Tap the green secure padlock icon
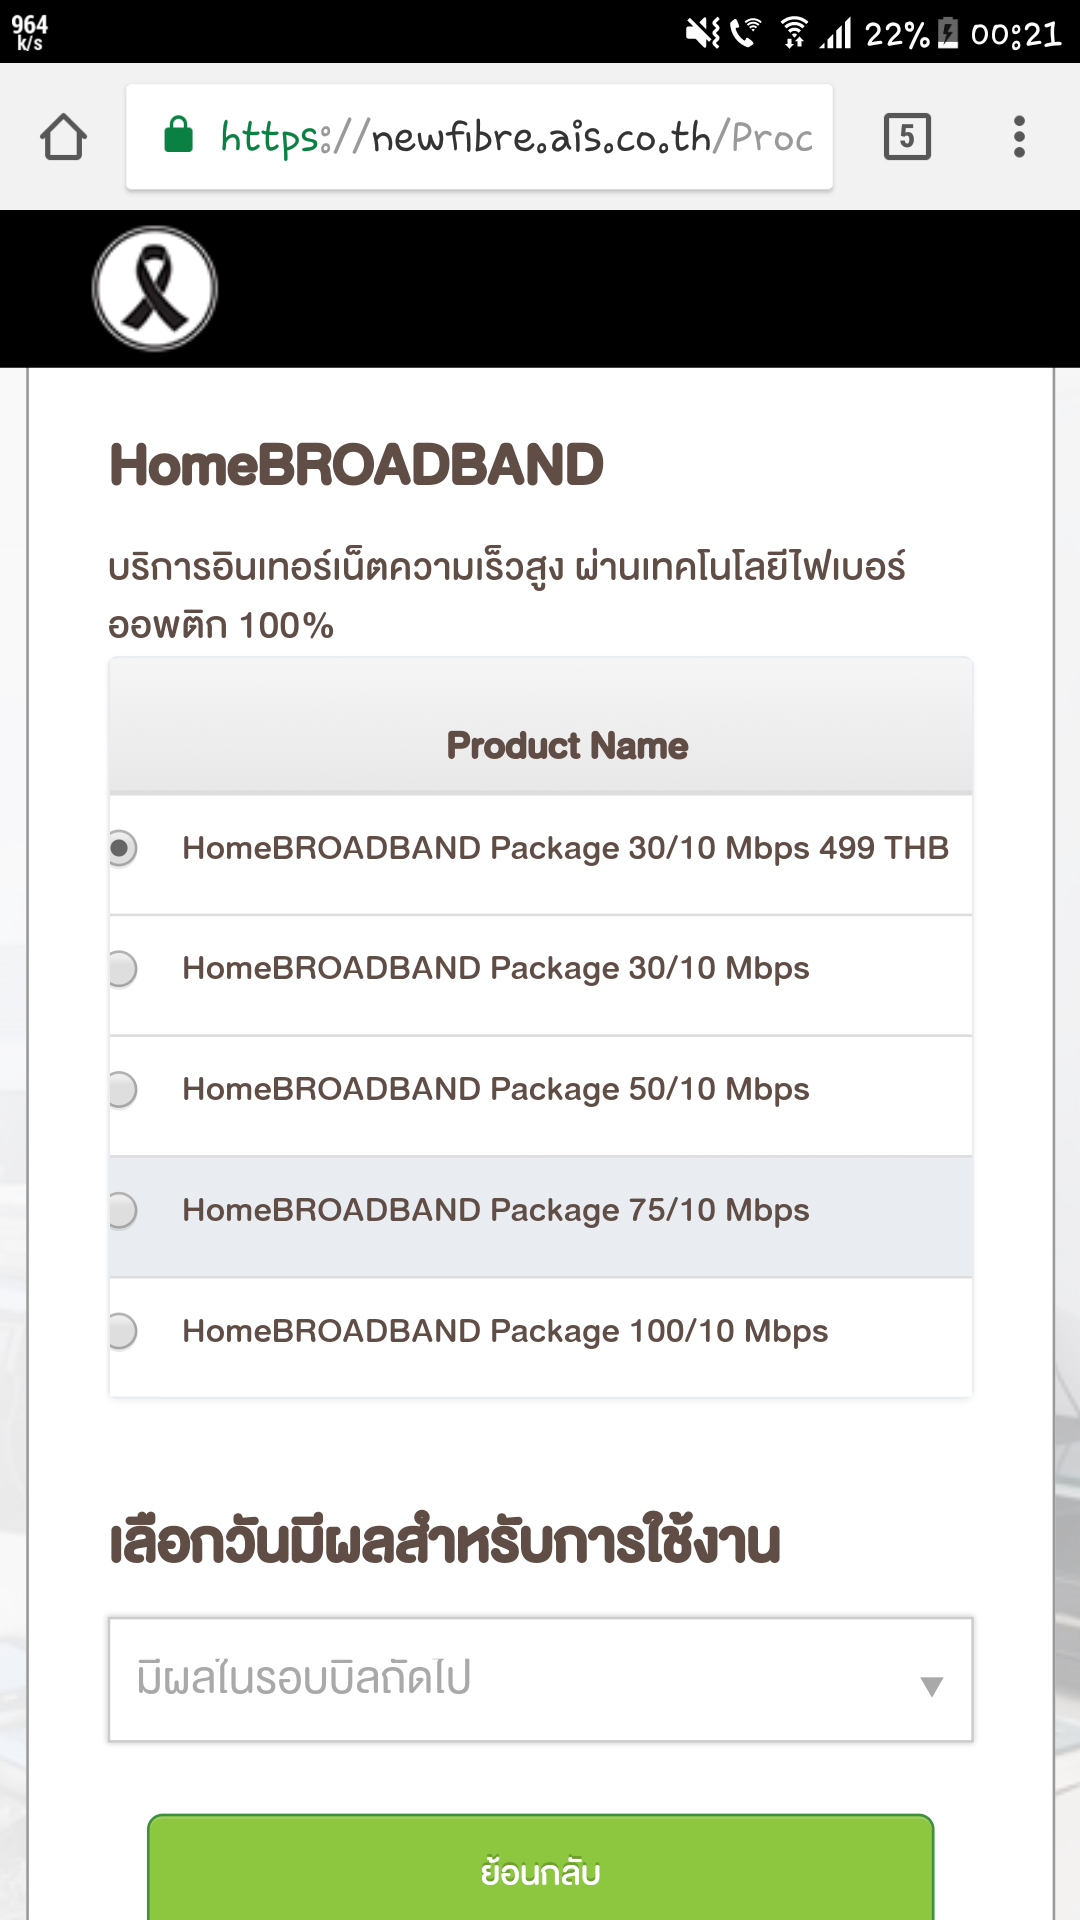The height and width of the screenshot is (1920, 1080). (x=179, y=135)
